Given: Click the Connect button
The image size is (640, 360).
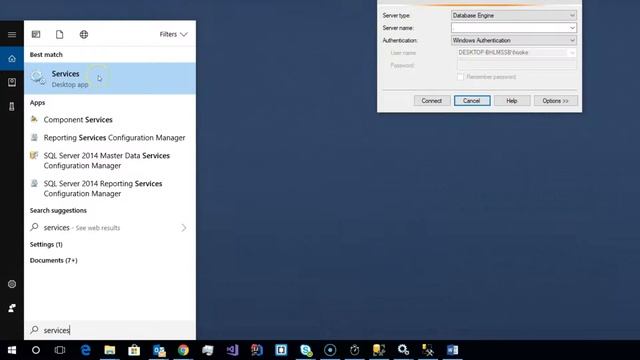Looking at the screenshot, I should [432, 101].
